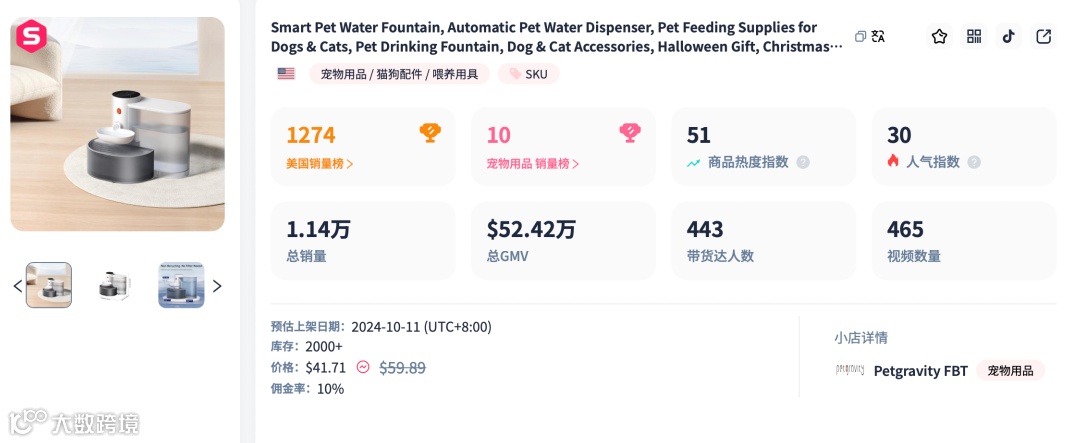Click the TikTok icon
The image size is (1069, 443).
pyautogui.click(x=1008, y=37)
